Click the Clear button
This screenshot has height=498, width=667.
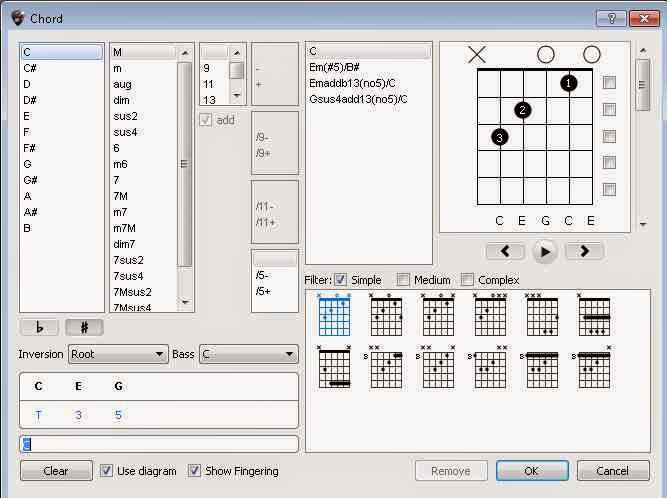56,471
